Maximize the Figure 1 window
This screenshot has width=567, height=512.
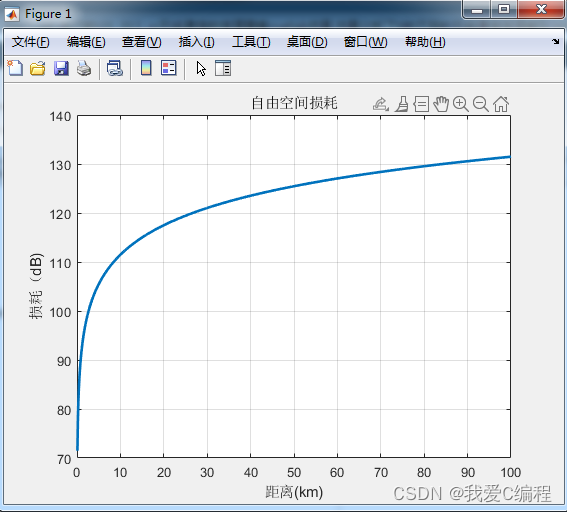(x=504, y=9)
